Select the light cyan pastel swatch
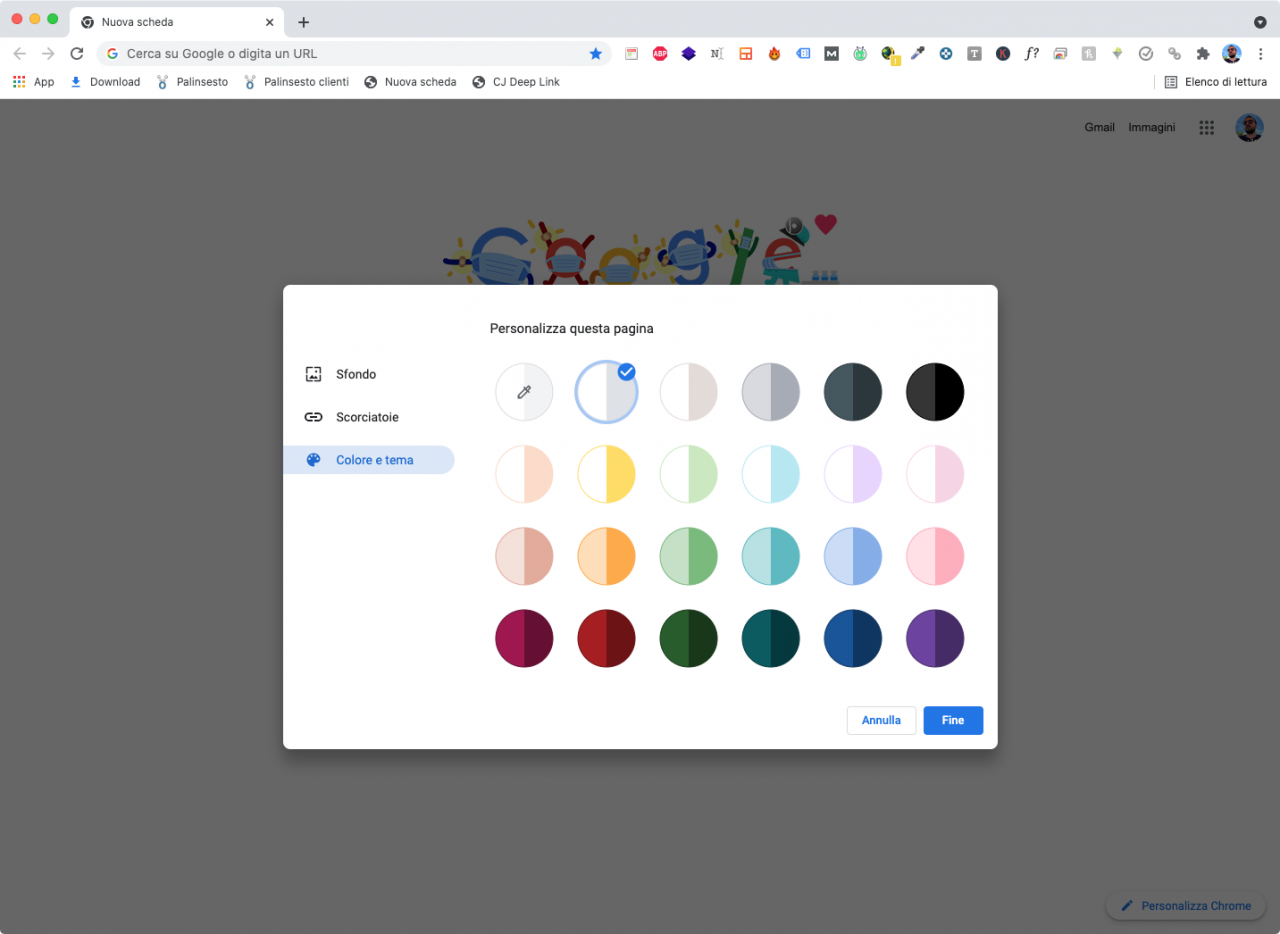 point(770,474)
